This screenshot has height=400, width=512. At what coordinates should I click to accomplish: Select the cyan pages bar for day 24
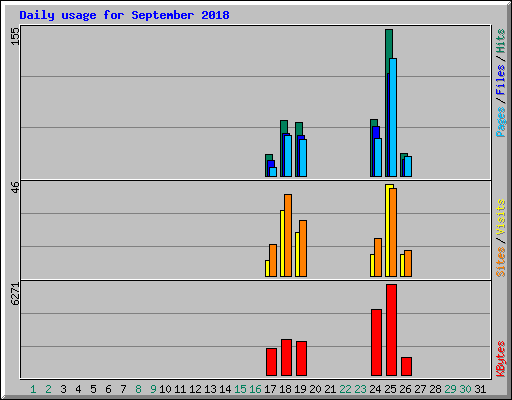tap(378, 157)
